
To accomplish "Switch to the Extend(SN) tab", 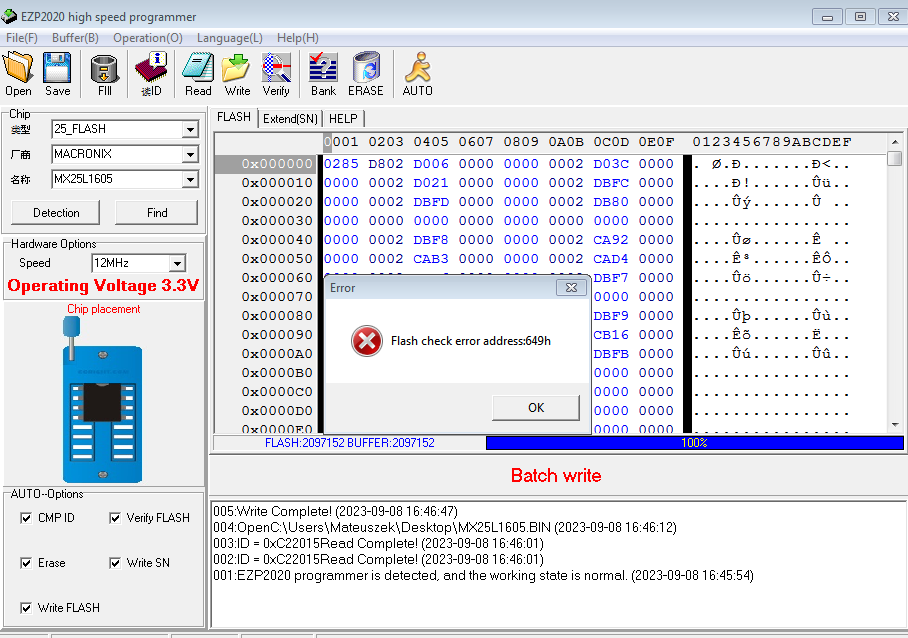I will [290, 119].
